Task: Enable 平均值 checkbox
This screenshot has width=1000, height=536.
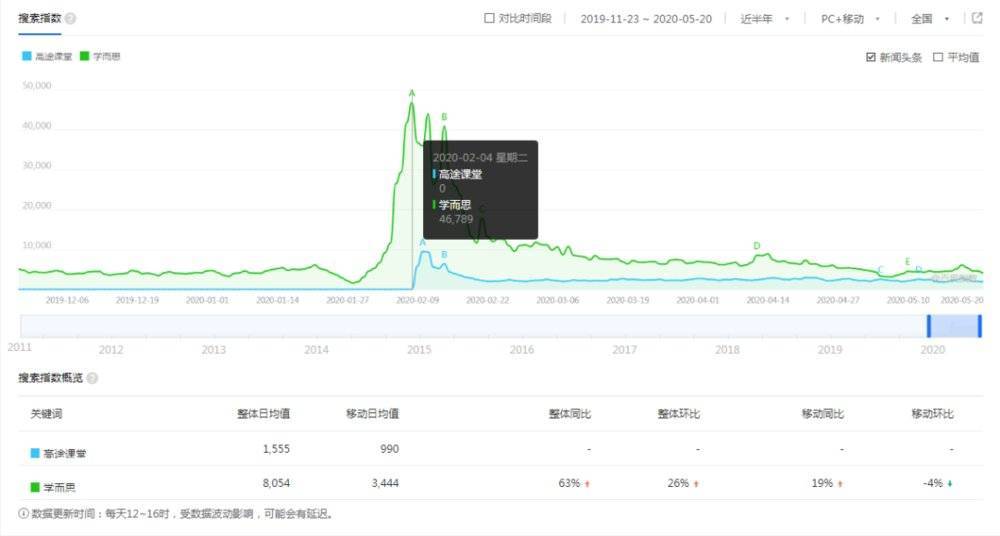Action: [x=938, y=57]
